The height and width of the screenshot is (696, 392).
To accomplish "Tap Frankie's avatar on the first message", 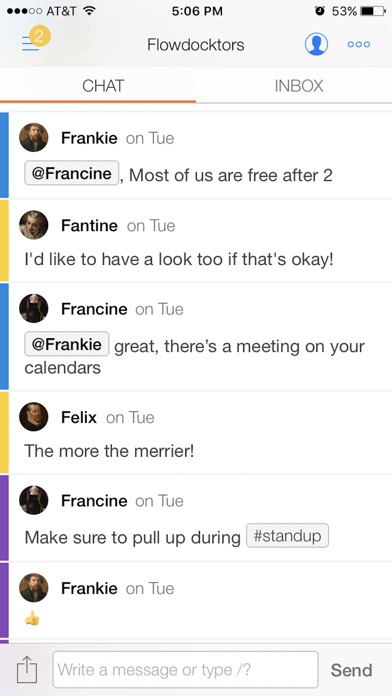I will click(34, 138).
